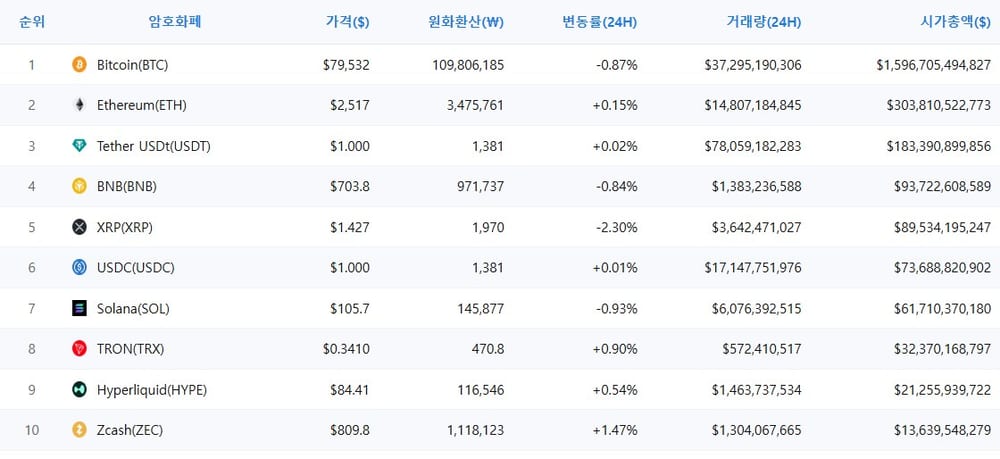Select Bitcoin change -0.87%
1000x459 pixels.
616,65
